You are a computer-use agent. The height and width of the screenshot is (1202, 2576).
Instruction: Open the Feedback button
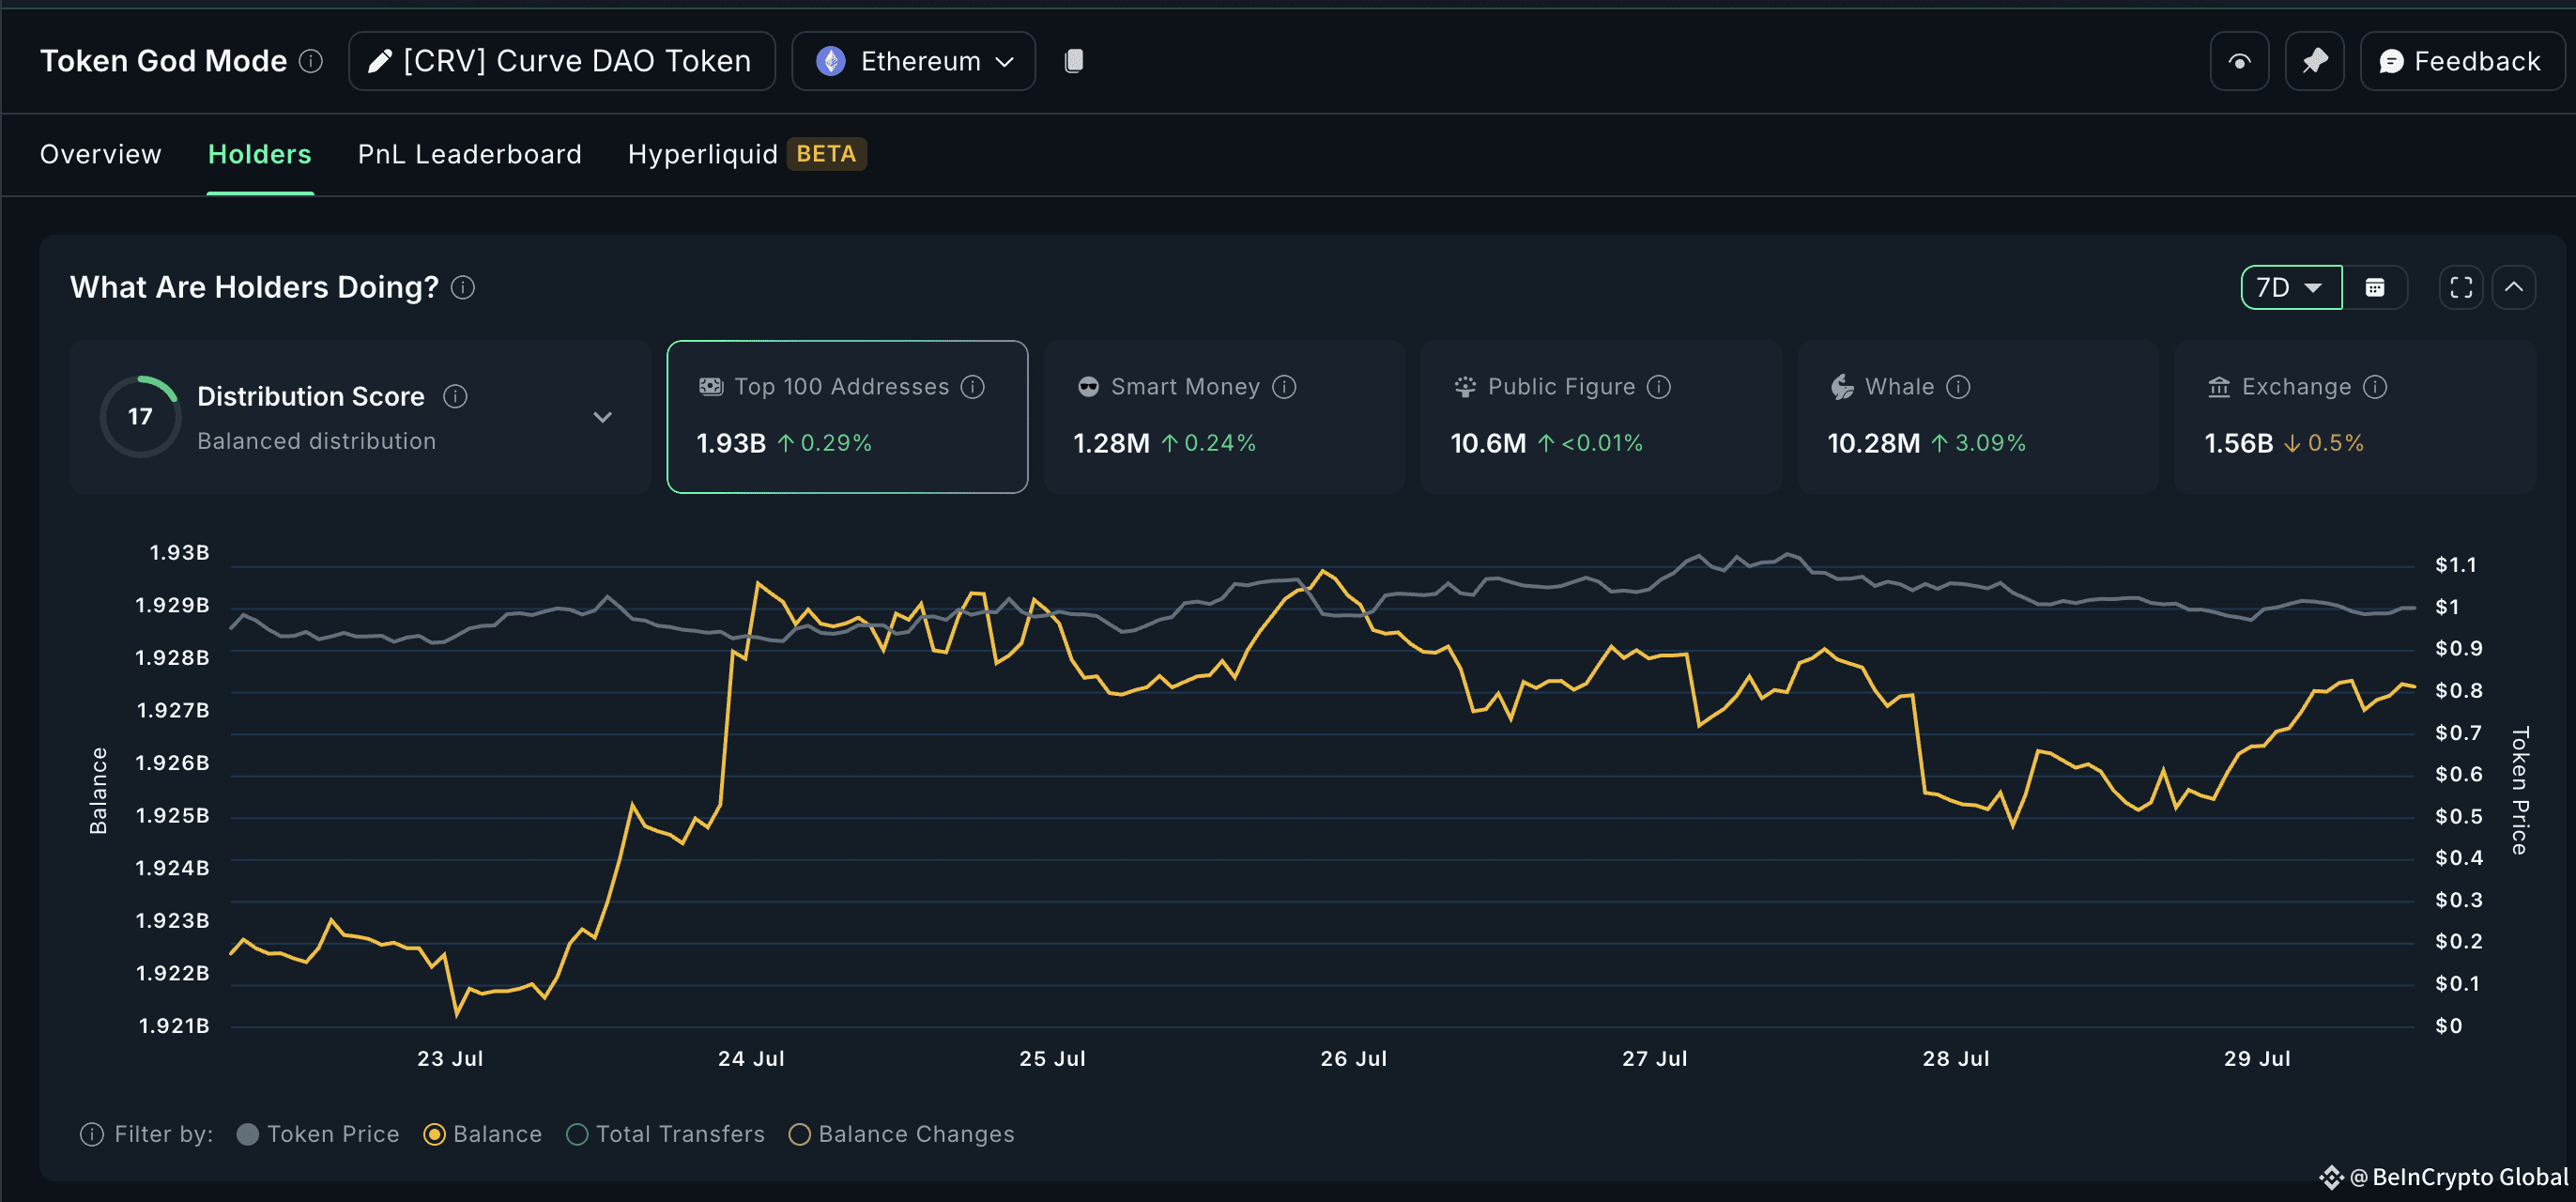click(x=2461, y=62)
